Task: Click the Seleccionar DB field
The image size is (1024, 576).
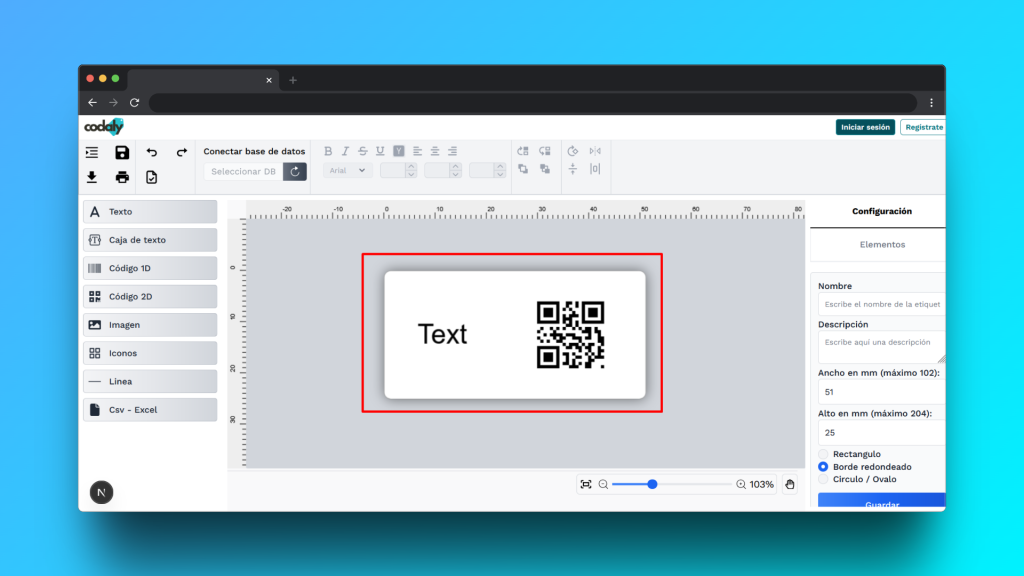Action: (244, 171)
